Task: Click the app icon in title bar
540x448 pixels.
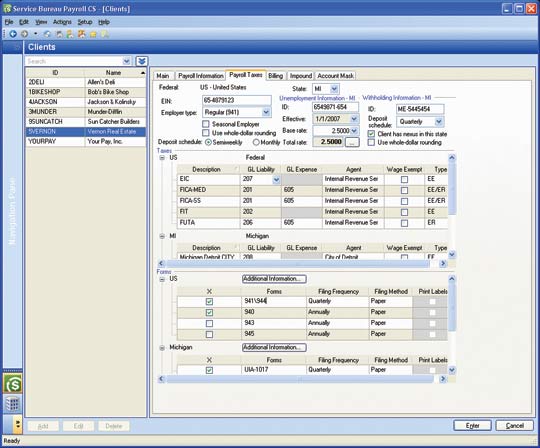Action: click(x=7, y=9)
